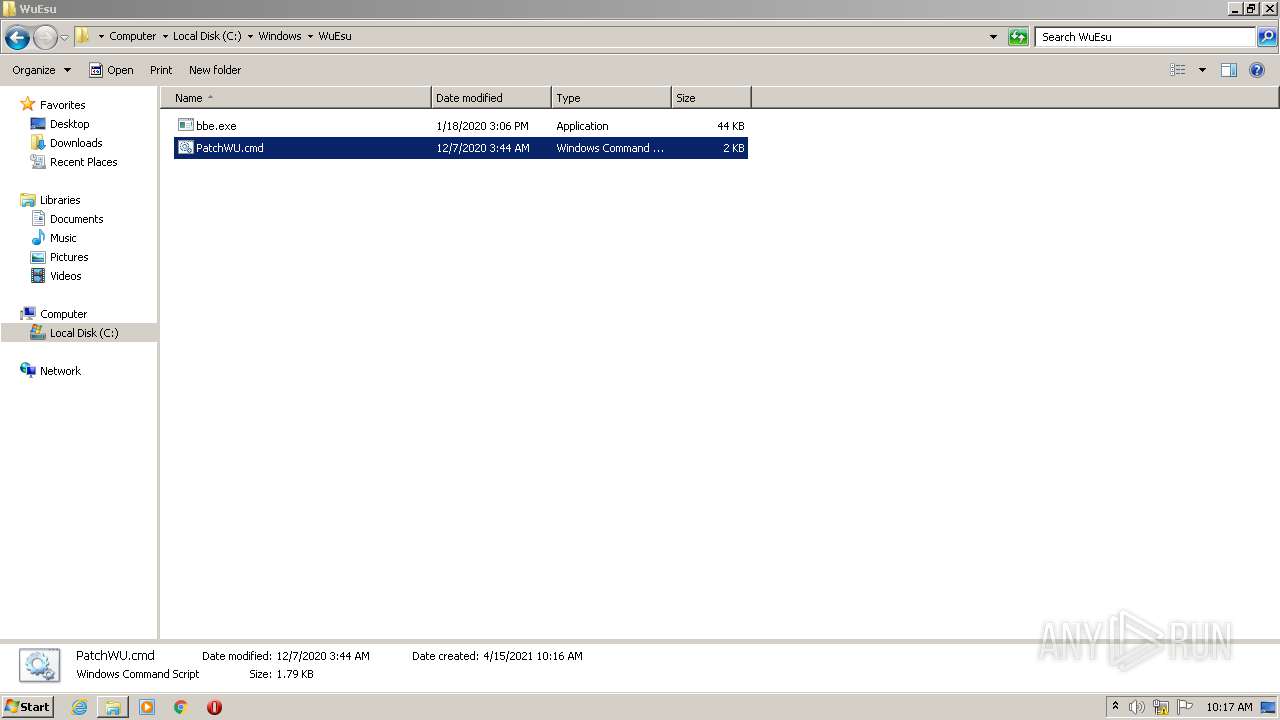Go back with the Back arrow button
The image size is (1280, 720).
point(17,37)
